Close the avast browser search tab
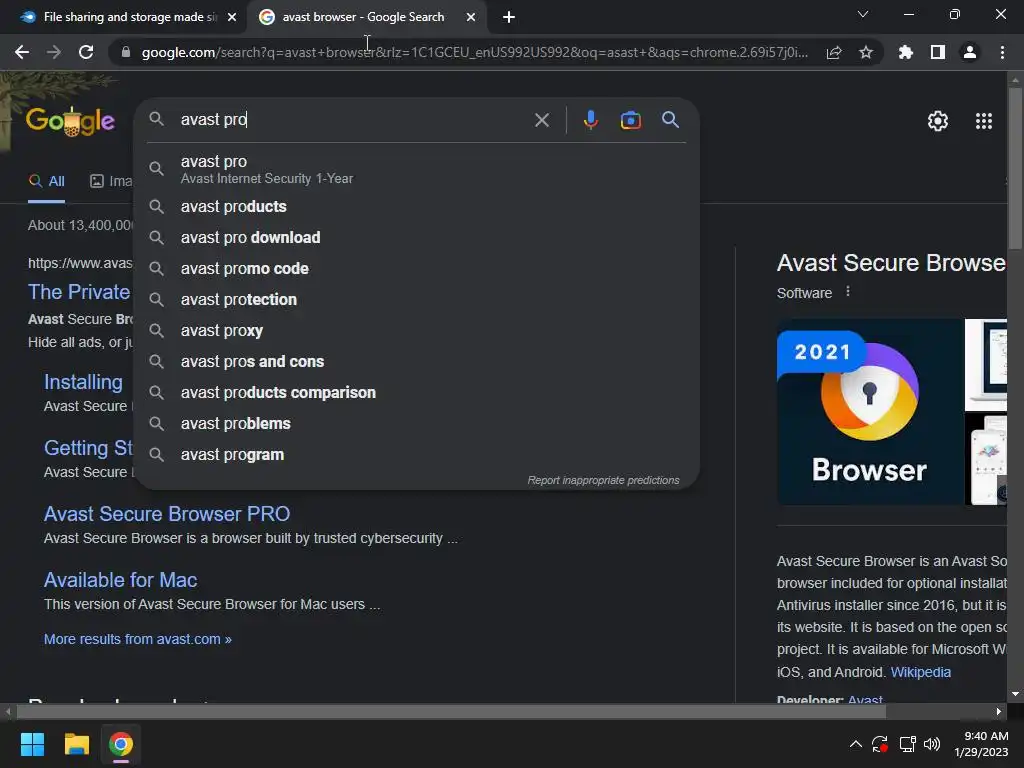1024x768 pixels. pos(471,18)
